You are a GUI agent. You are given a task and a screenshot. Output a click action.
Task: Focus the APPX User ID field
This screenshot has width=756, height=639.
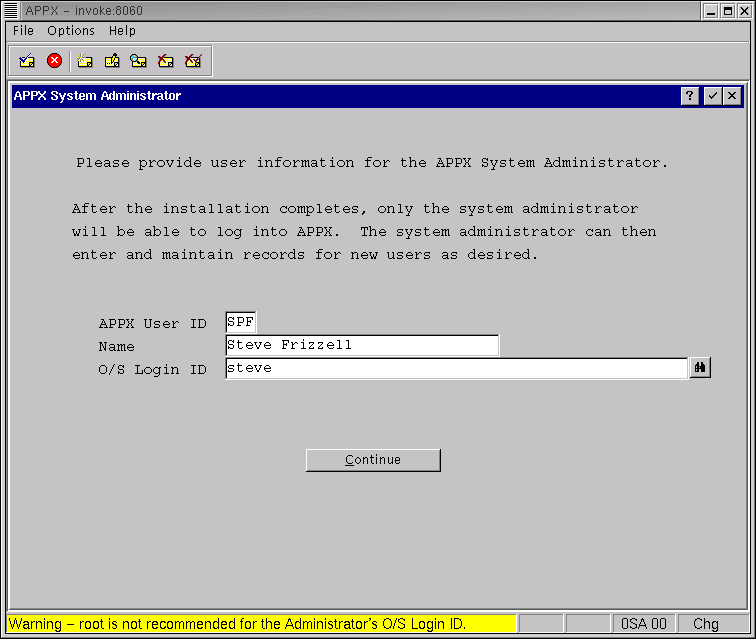[241, 322]
